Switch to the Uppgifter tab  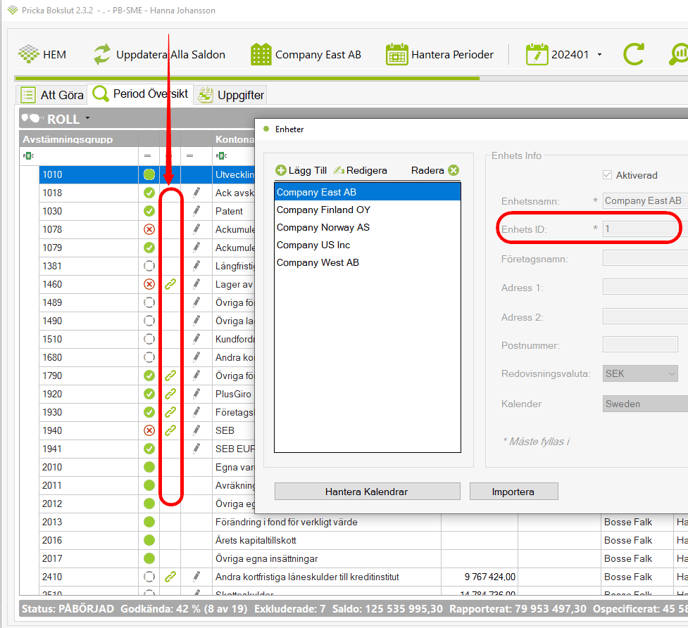click(230, 95)
